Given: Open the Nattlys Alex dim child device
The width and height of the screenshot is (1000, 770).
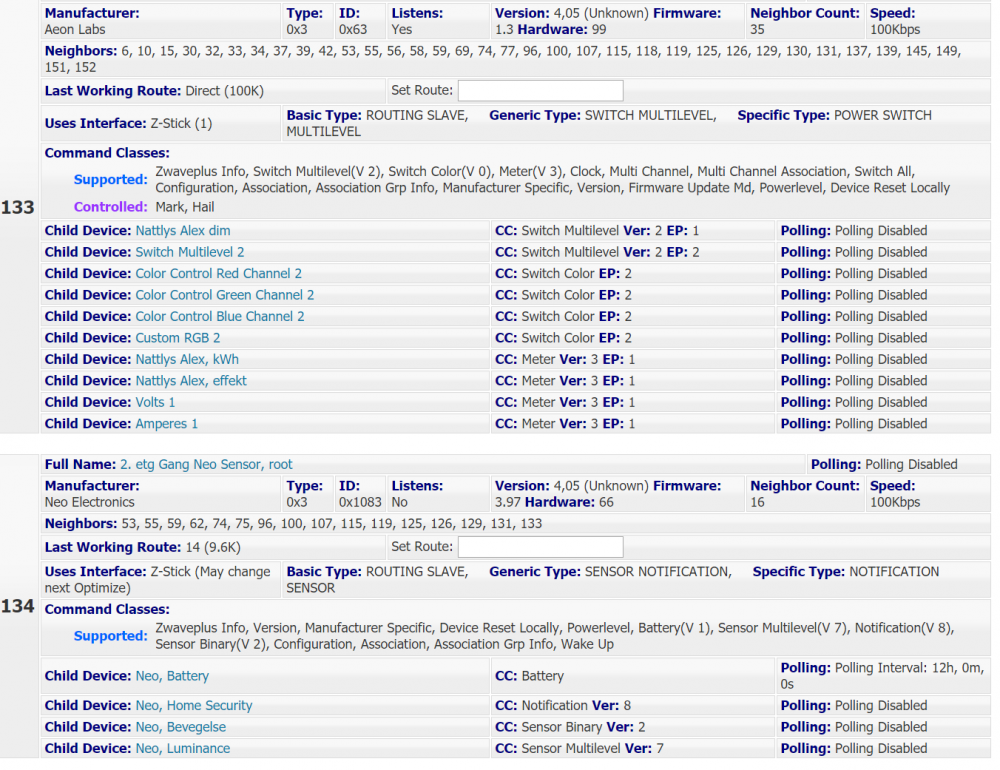Looking at the screenshot, I should [x=182, y=231].
